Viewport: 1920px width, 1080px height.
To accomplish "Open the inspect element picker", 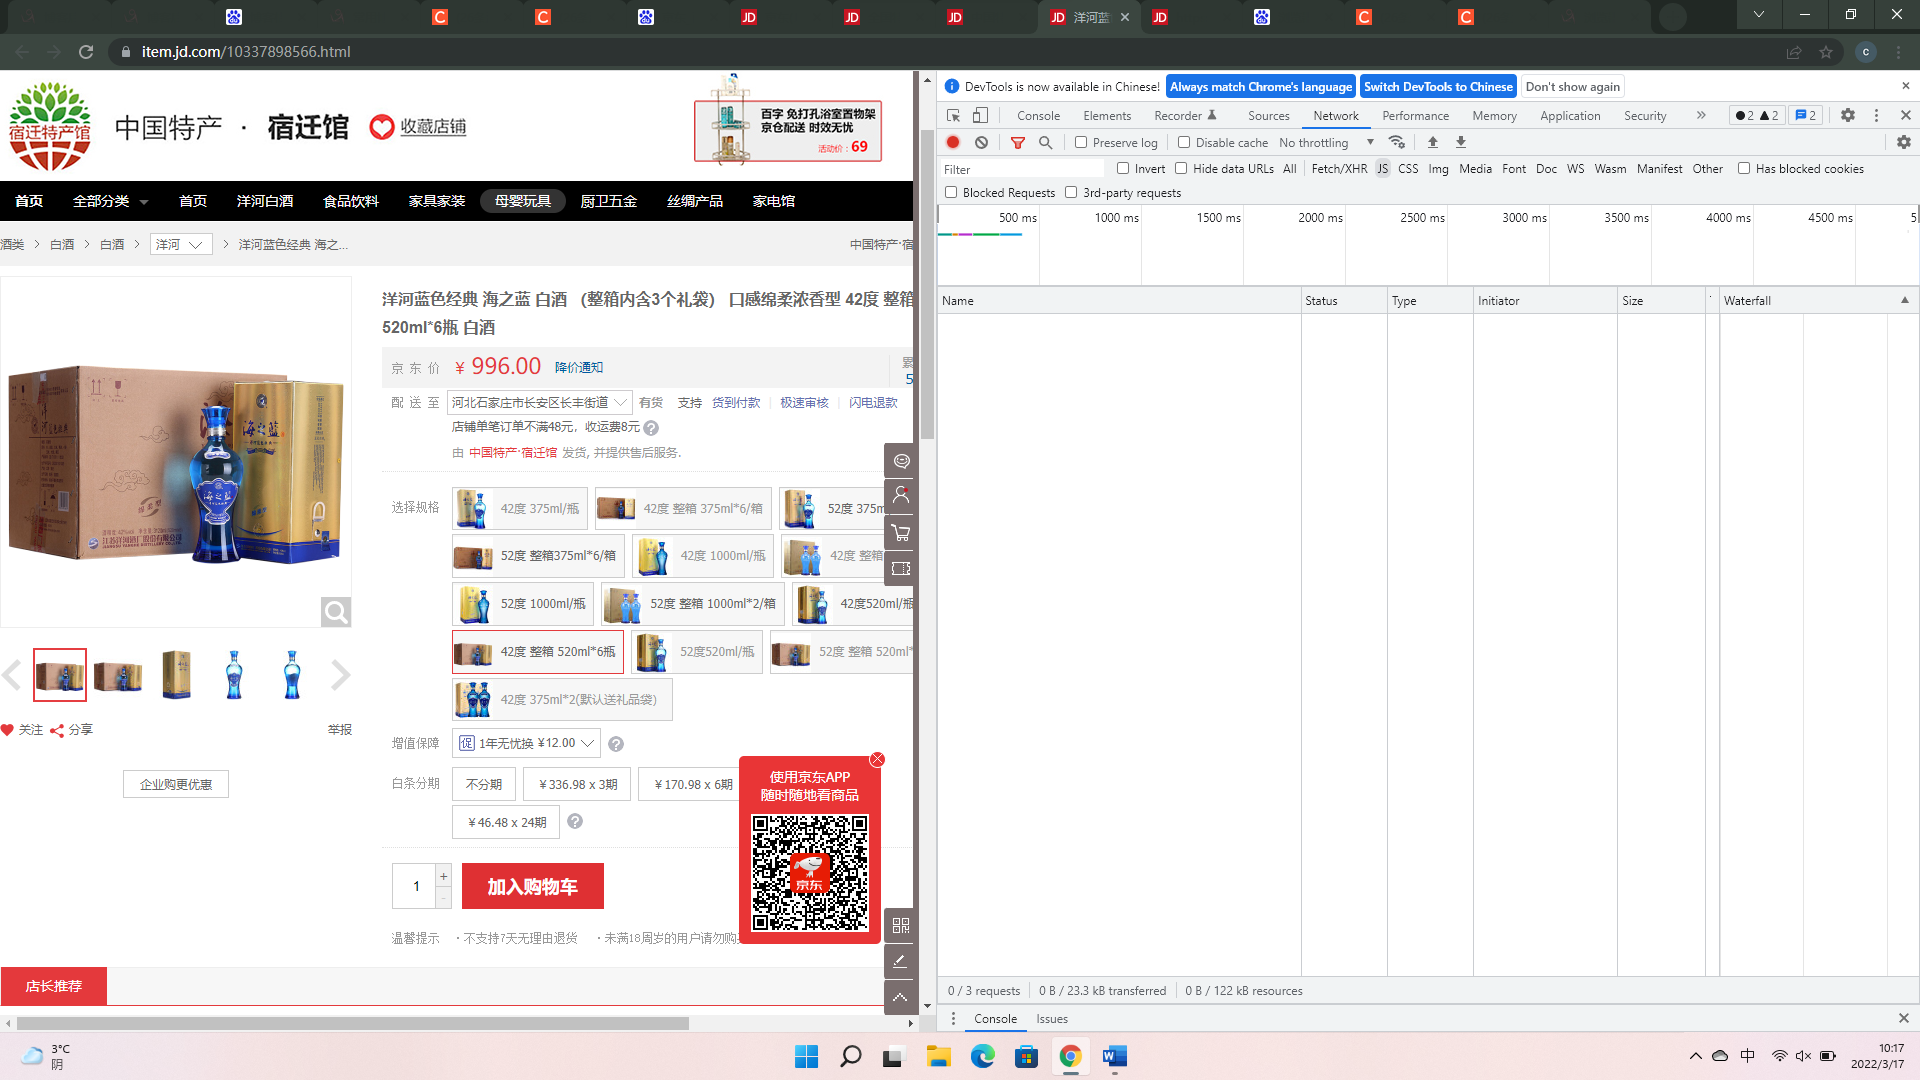I will click(x=953, y=115).
